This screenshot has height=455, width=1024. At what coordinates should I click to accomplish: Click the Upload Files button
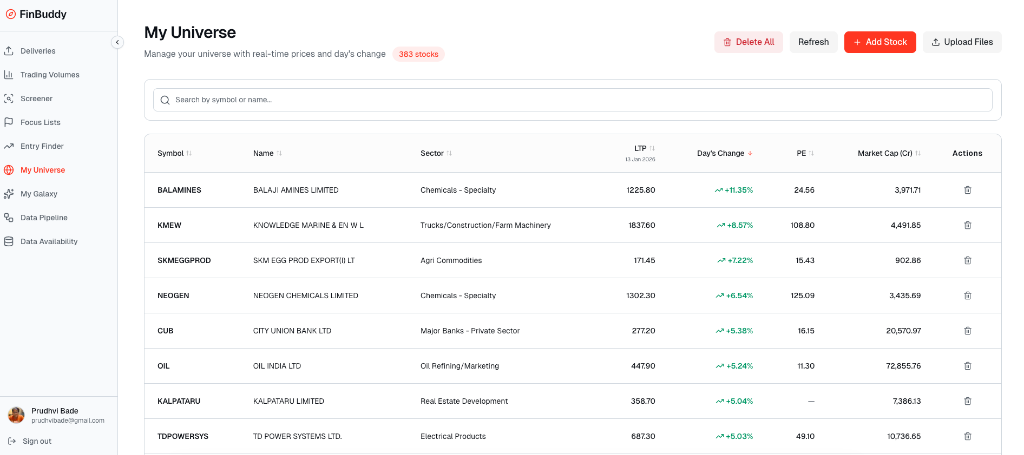[961, 42]
